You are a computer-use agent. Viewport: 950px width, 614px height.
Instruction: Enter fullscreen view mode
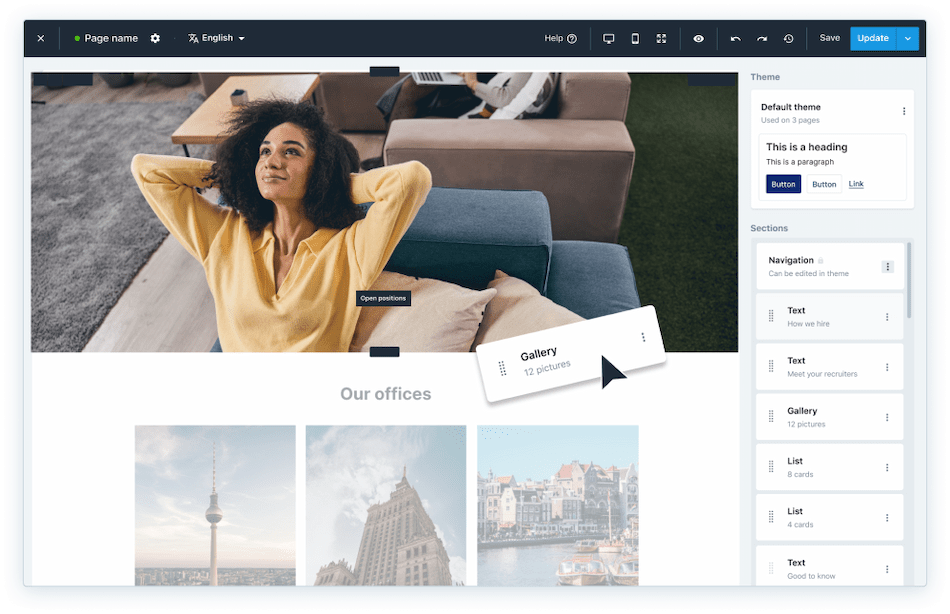(x=661, y=38)
